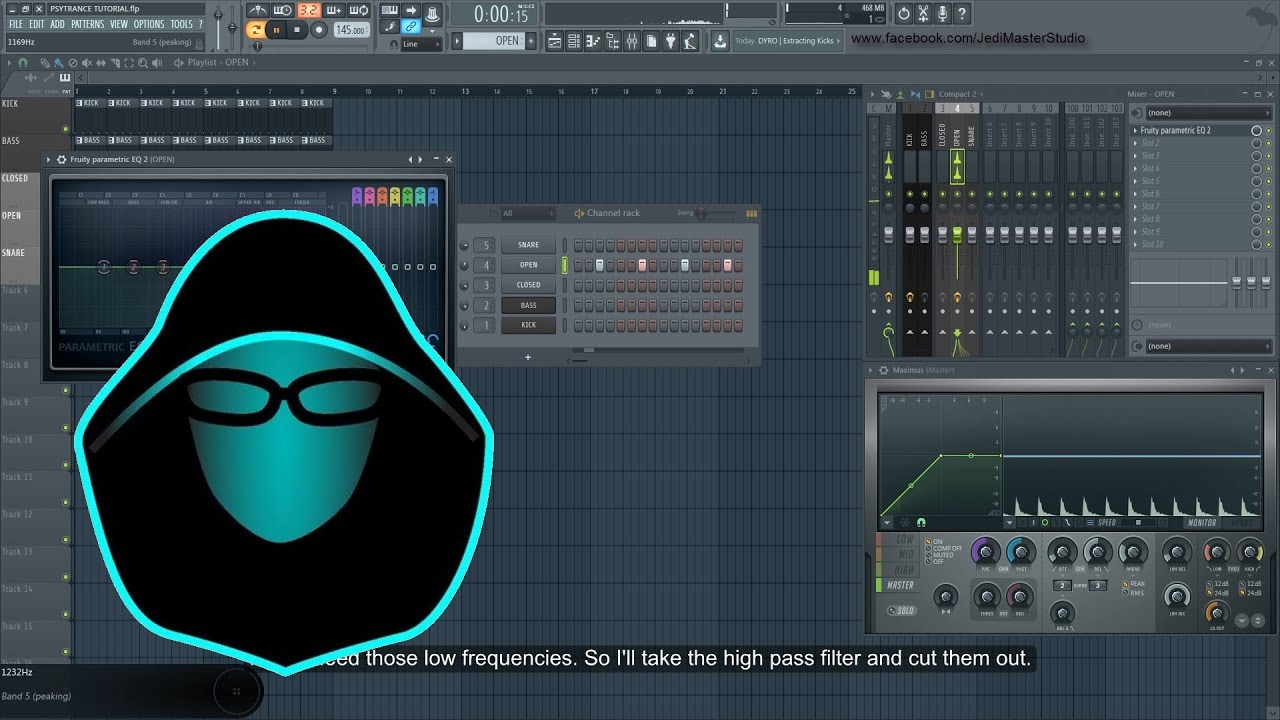This screenshot has width=1280, height=720.
Task: Select the PEAK detection radio in Maximus
Action: [1133, 584]
